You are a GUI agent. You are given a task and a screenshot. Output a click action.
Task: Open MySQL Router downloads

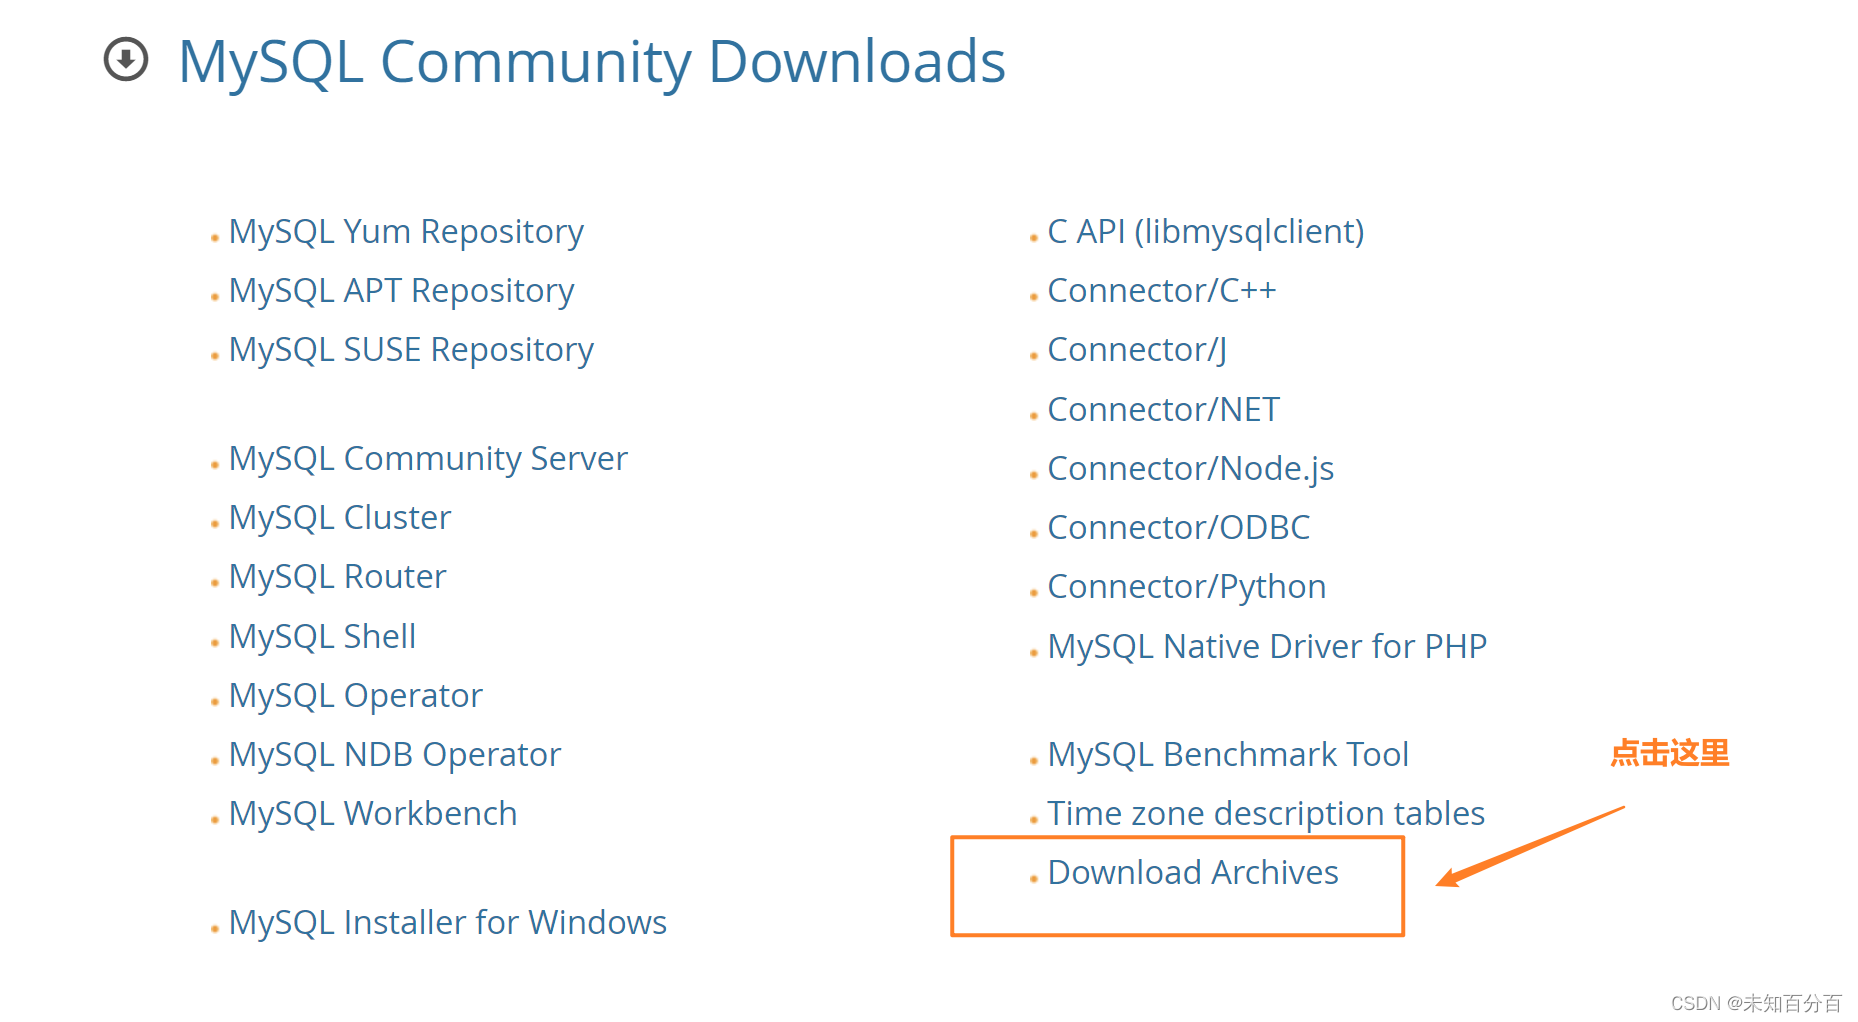pyautogui.click(x=336, y=576)
